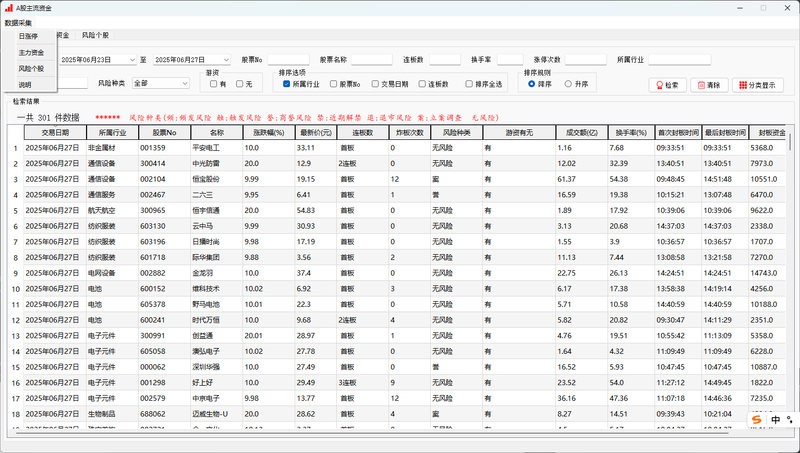This screenshot has width=800, height=453.
Task: Select the 升序 radio button
Action: pos(568,84)
